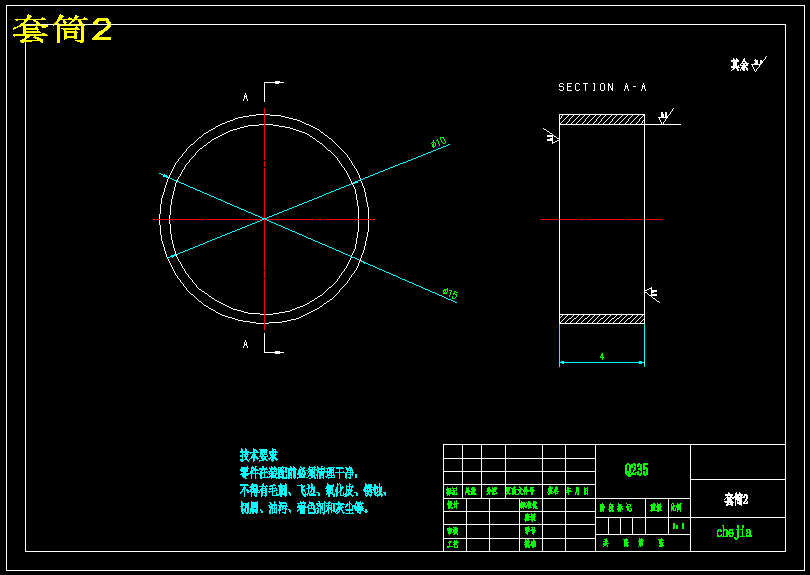Click the lower section marker letter A
The height and width of the screenshot is (575, 810).
pyautogui.click(x=245, y=344)
